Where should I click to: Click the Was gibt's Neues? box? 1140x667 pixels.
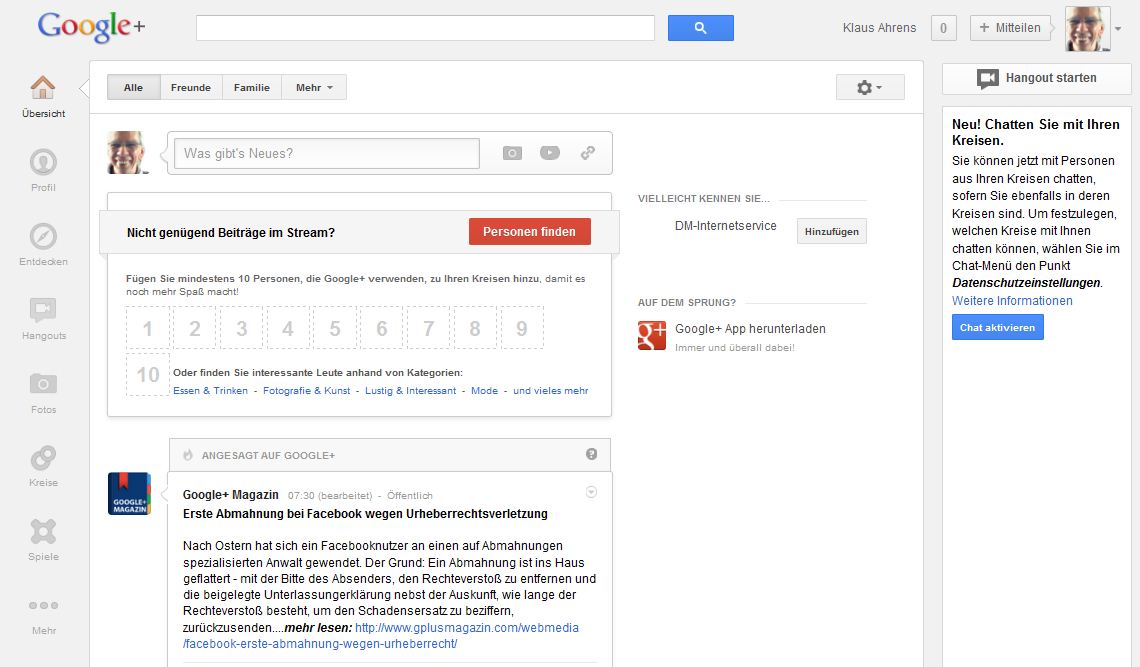[x=327, y=153]
